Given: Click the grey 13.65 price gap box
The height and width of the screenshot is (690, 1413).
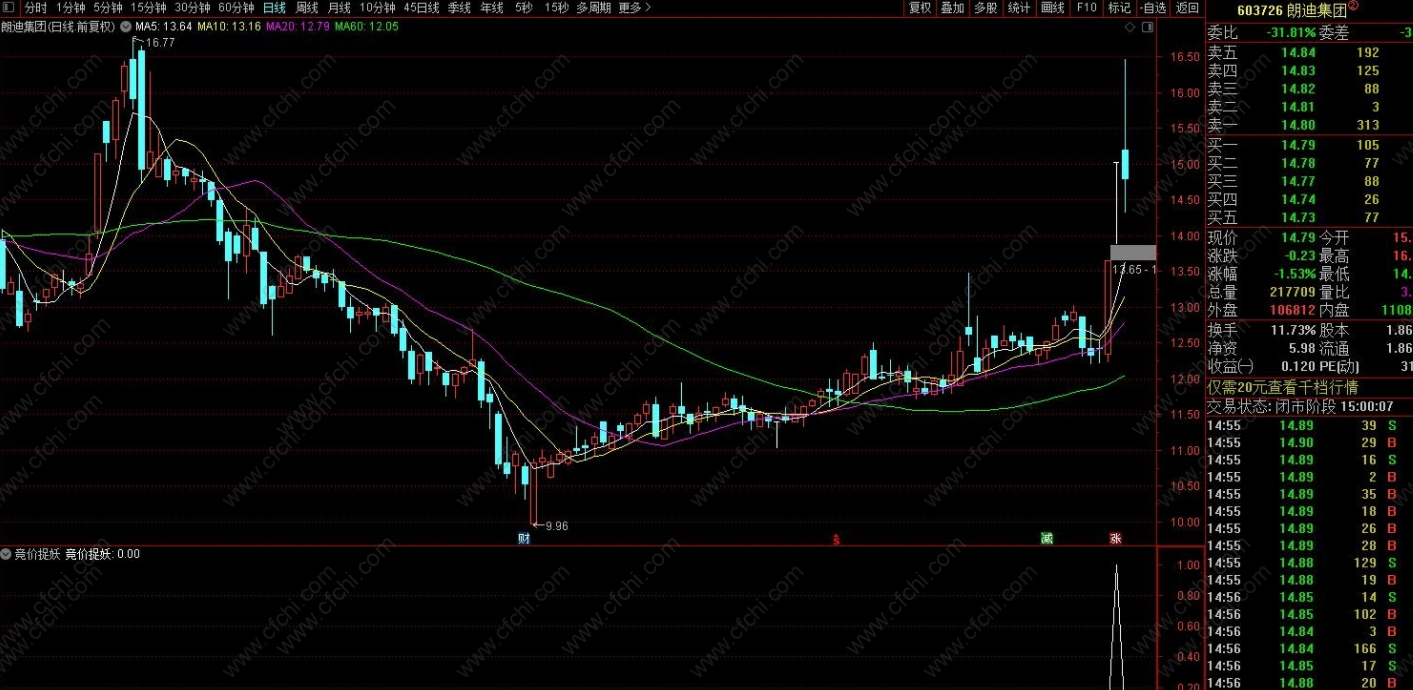Looking at the screenshot, I should tap(1133, 252).
